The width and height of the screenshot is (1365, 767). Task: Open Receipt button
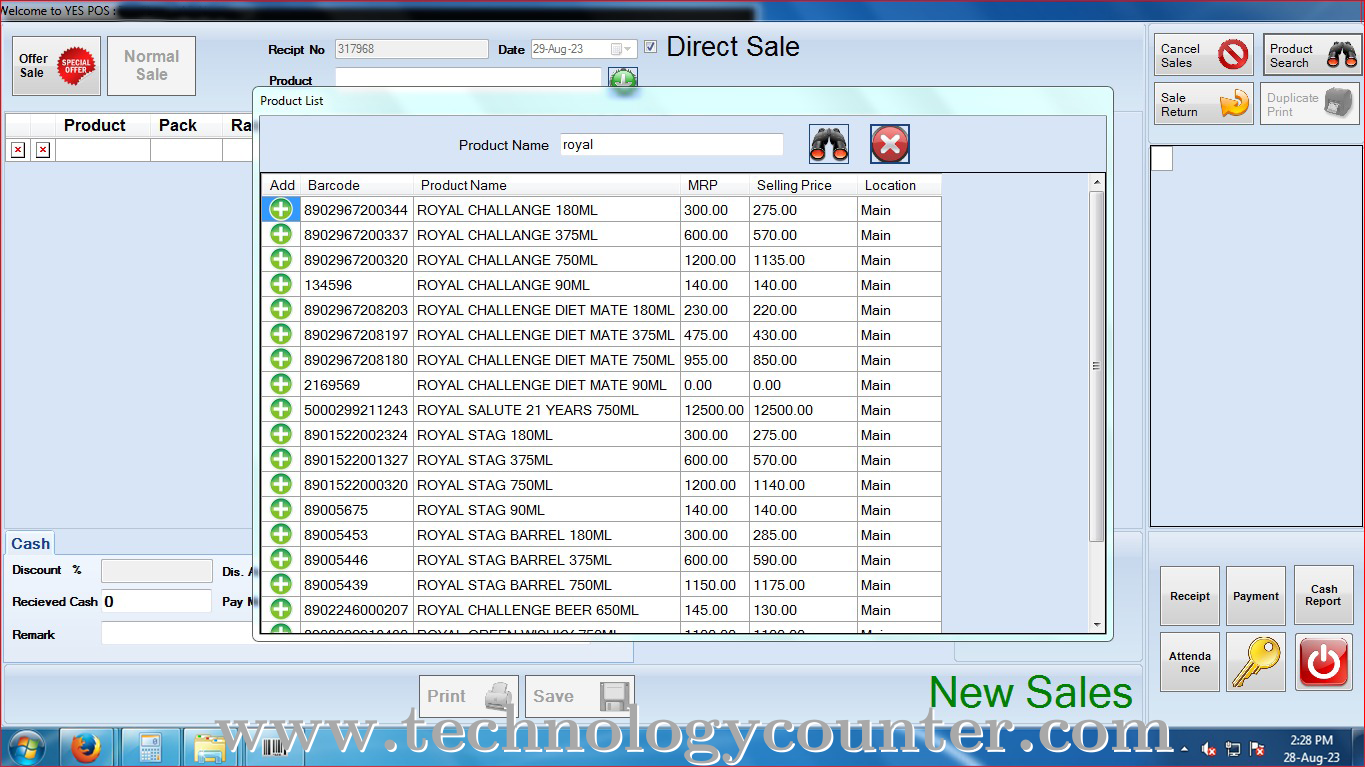coord(1190,596)
